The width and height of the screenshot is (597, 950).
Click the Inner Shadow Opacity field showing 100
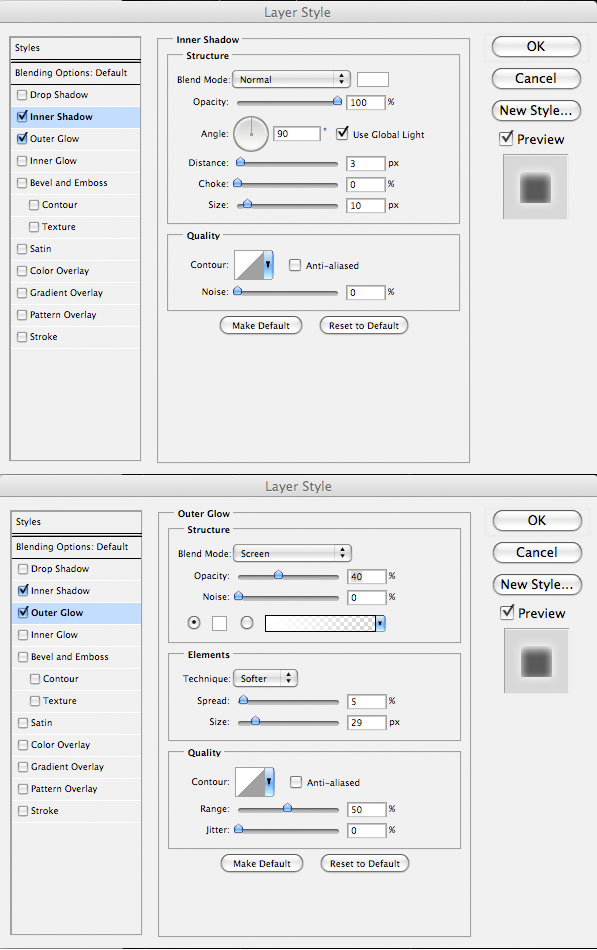point(366,102)
